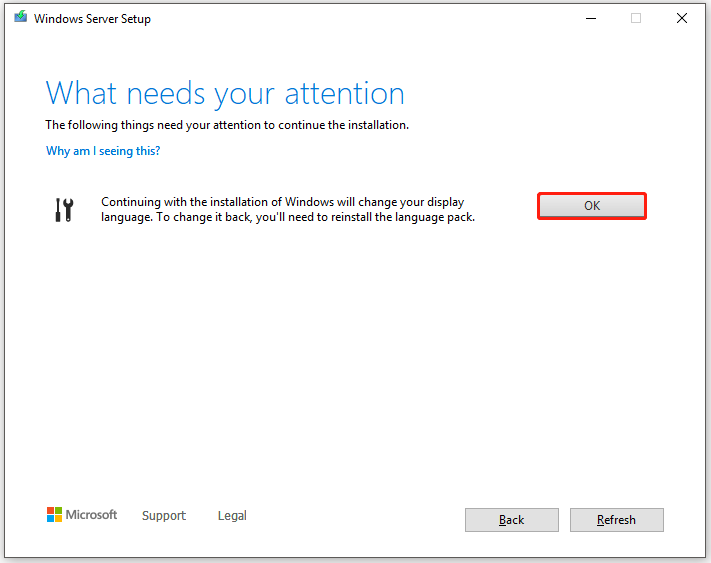Click the Windows Server Setup title bar icon
This screenshot has height=563, width=711.
pos(20,17)
